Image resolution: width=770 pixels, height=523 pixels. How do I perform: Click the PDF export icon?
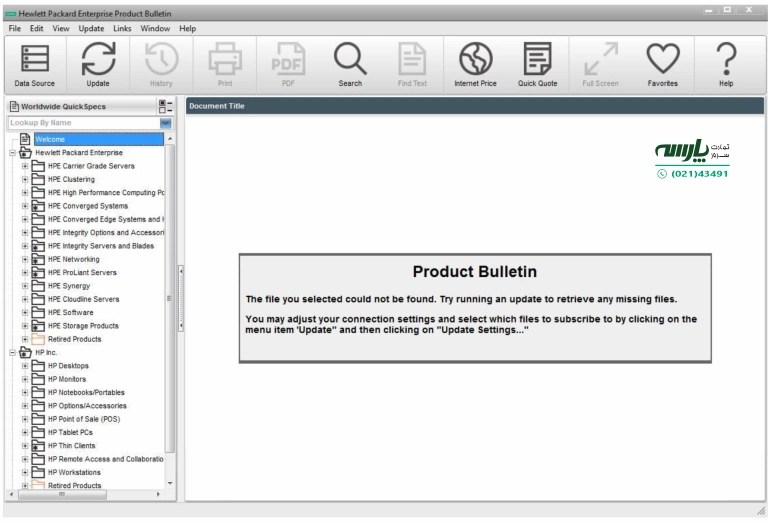(x=288, y=59)
